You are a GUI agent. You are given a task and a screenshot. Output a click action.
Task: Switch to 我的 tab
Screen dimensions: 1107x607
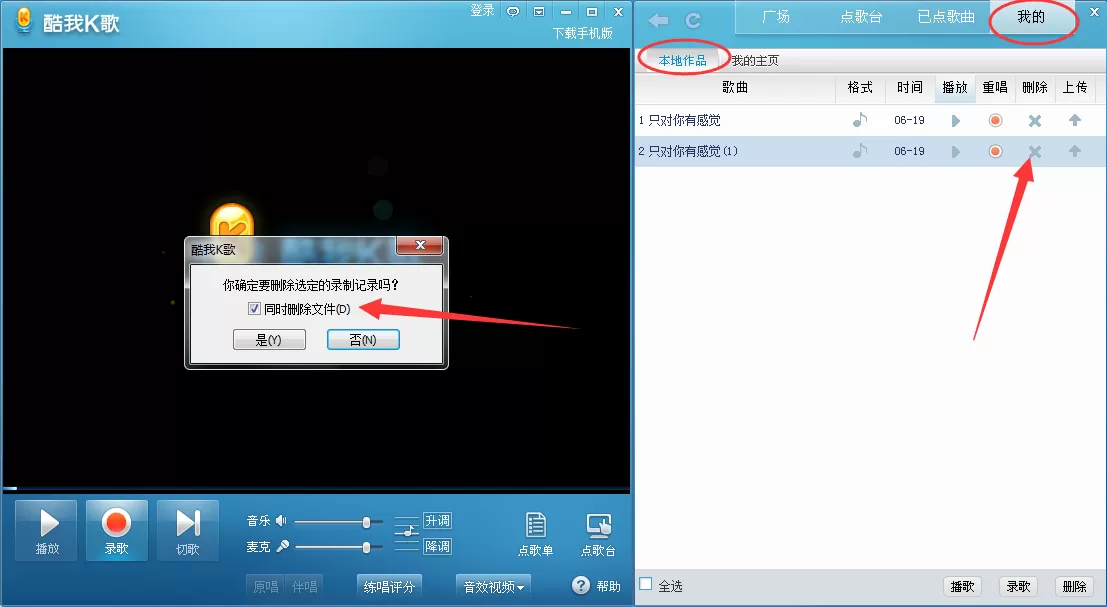(1031, 17)
